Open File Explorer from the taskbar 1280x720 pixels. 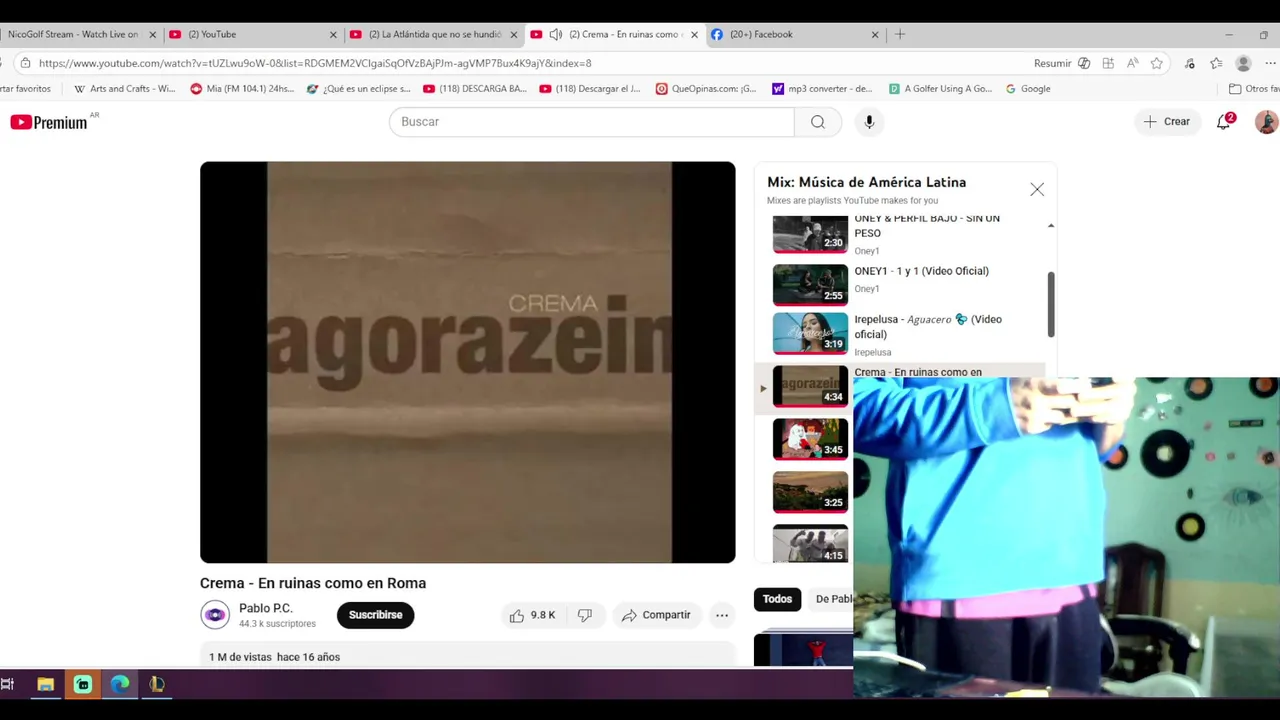coord(45,684)
